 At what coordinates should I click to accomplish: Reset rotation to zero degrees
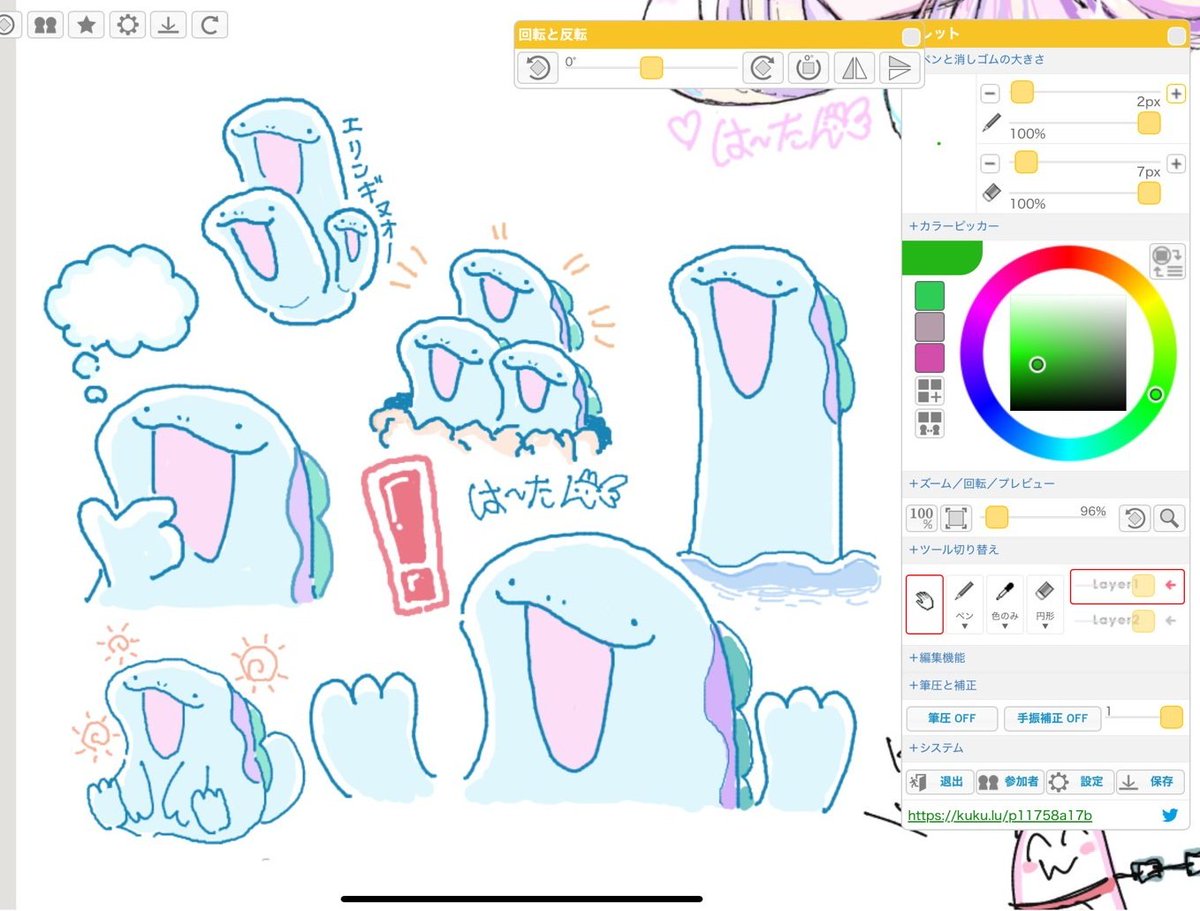808,68
